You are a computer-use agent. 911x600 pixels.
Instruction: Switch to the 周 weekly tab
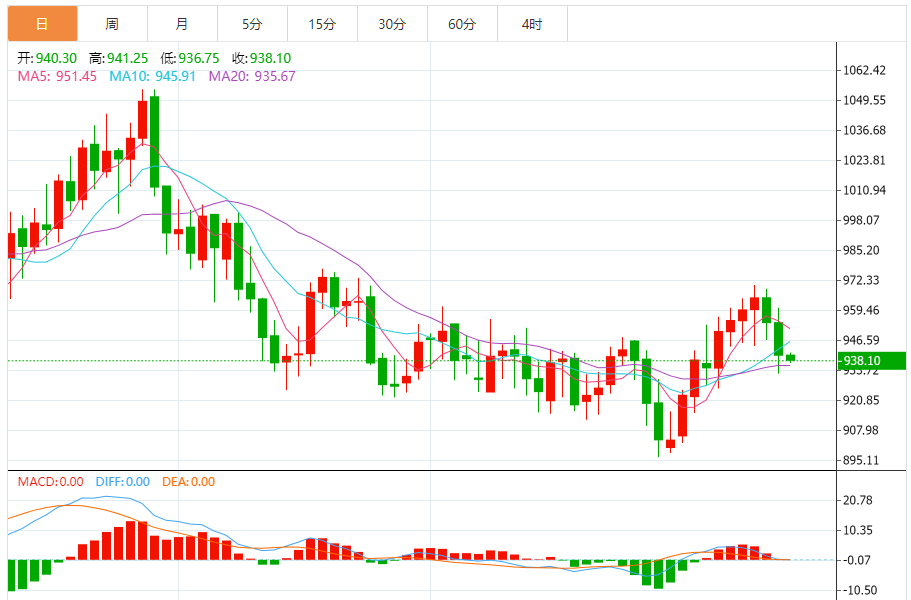pos(112,24)
